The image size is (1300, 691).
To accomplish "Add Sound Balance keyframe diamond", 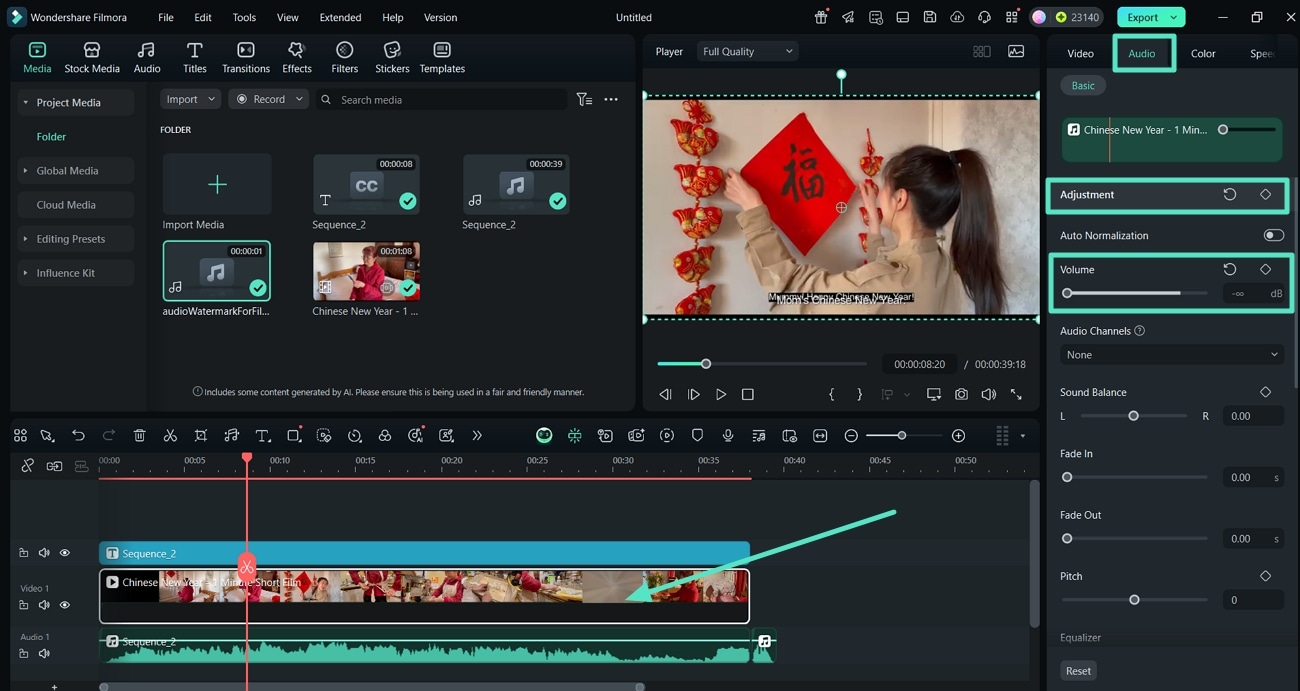I will [1265, 392].
